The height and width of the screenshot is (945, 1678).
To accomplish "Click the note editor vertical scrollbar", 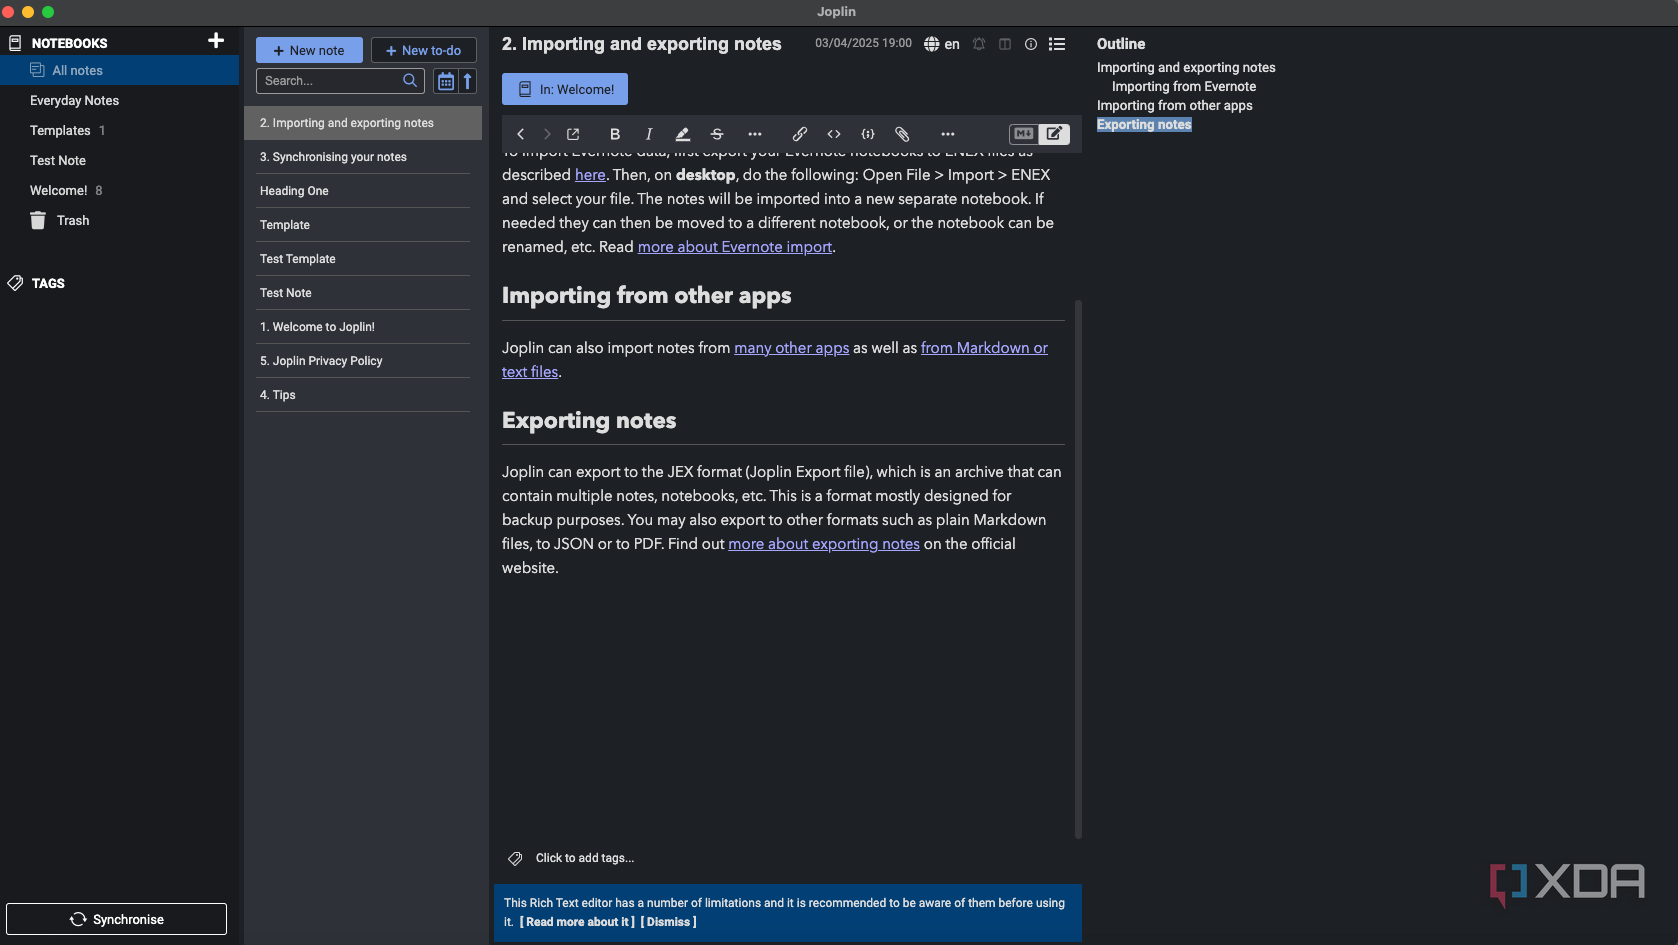I will [x=1078, y=568].
